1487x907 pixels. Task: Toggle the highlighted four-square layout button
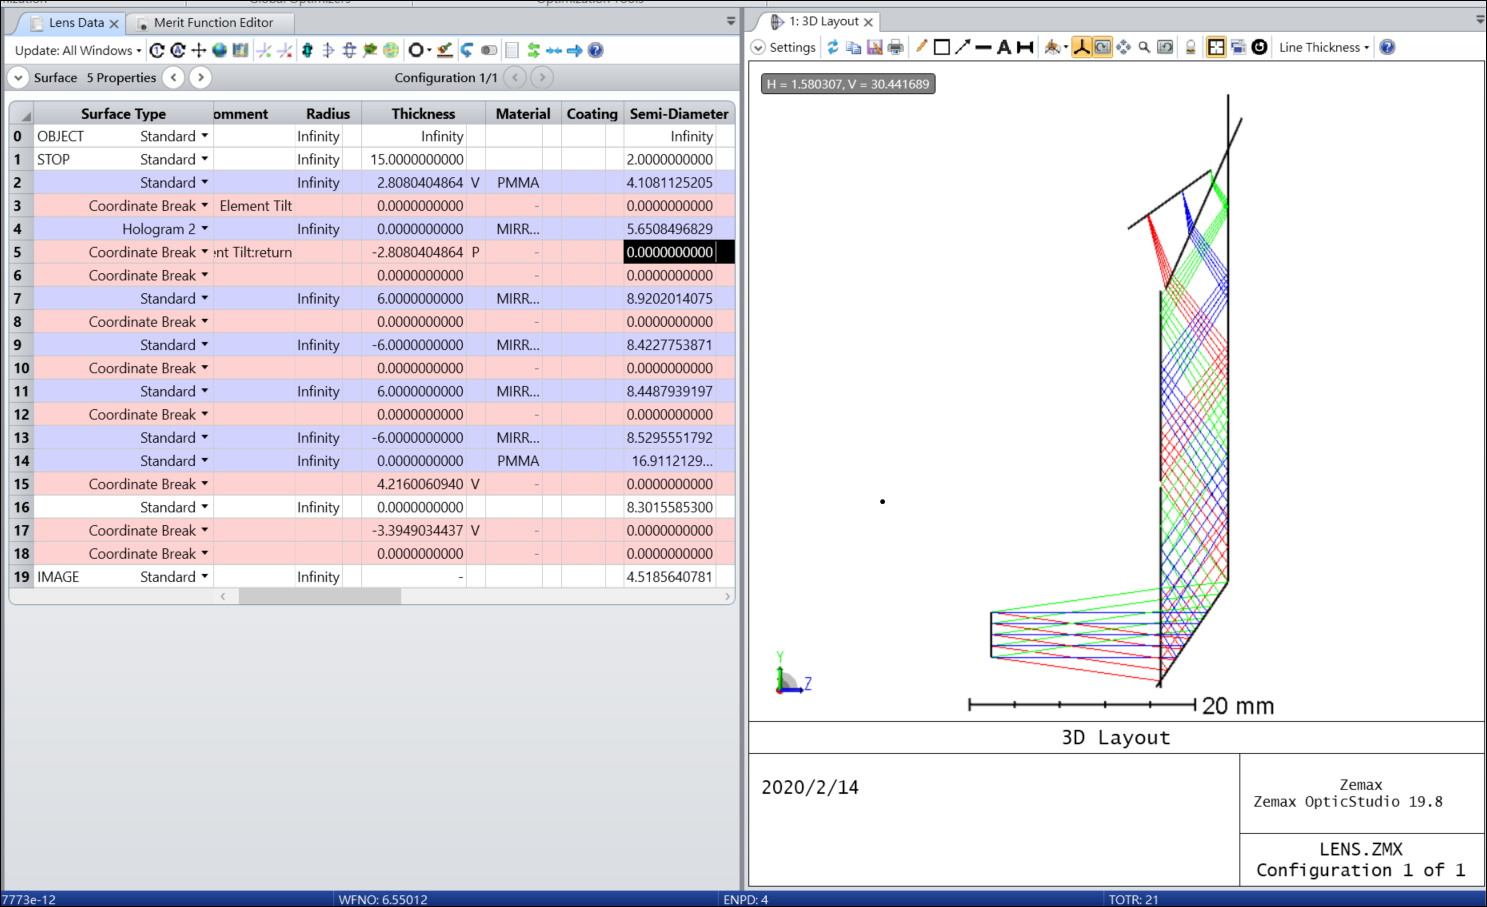pyautogui.click(x=1216, y=47)
